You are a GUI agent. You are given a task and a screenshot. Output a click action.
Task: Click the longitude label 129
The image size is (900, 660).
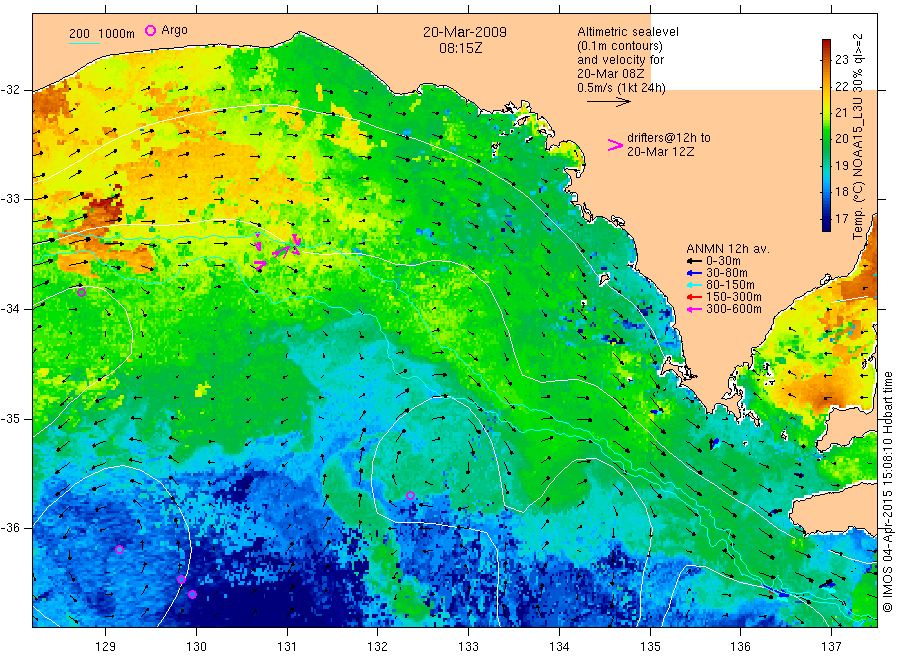(x=106, y=647)
